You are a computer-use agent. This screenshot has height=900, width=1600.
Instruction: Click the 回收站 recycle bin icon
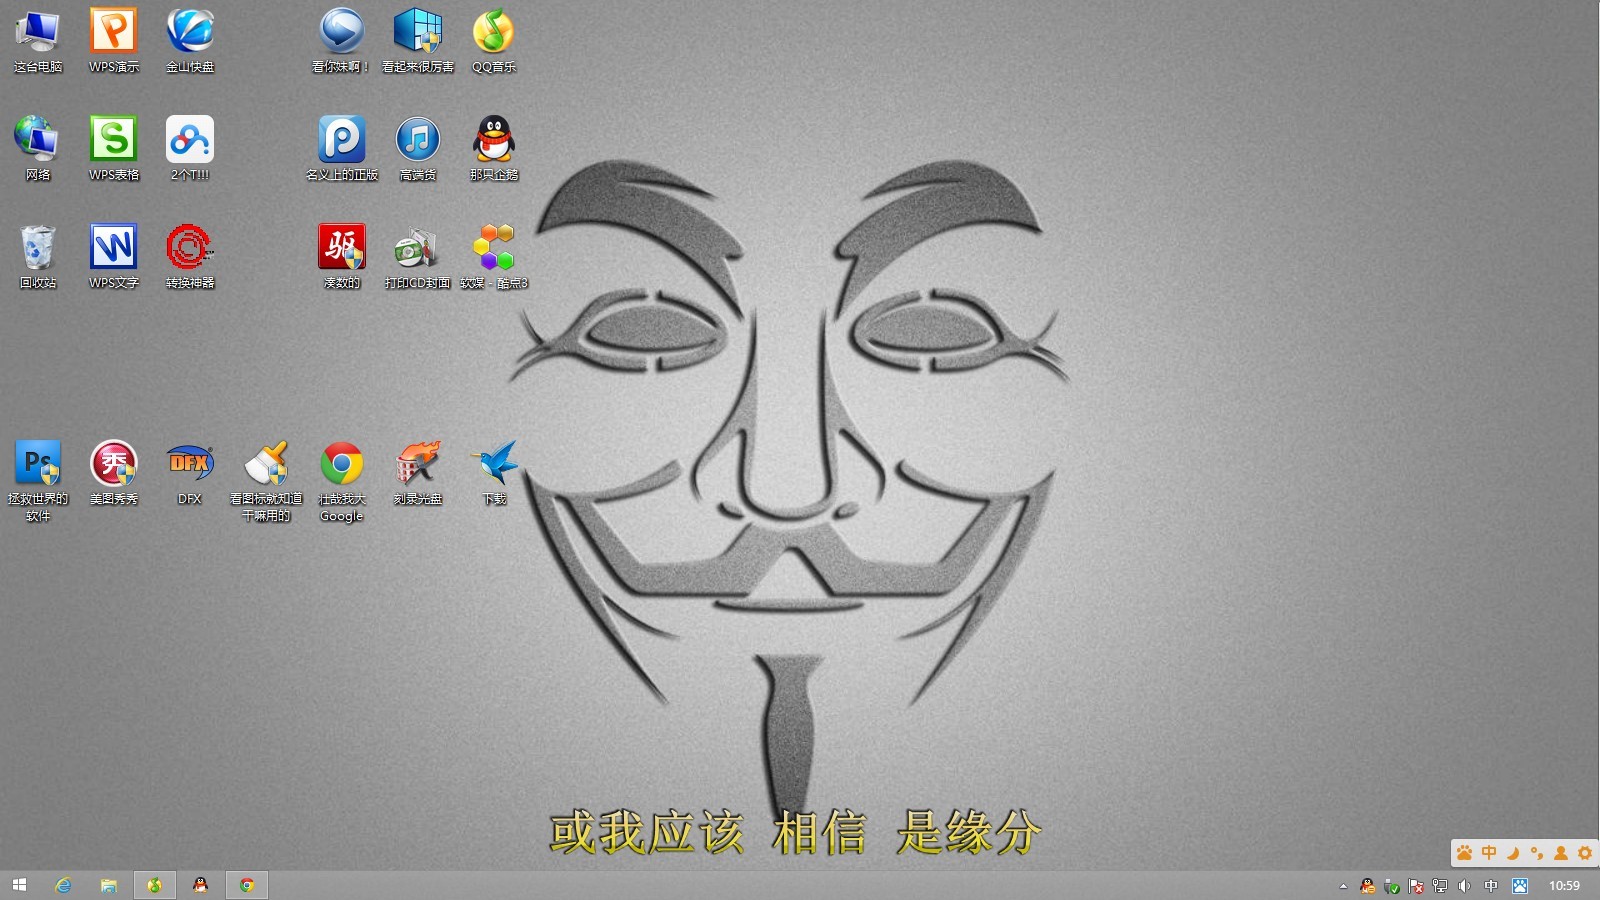[38, 256]
